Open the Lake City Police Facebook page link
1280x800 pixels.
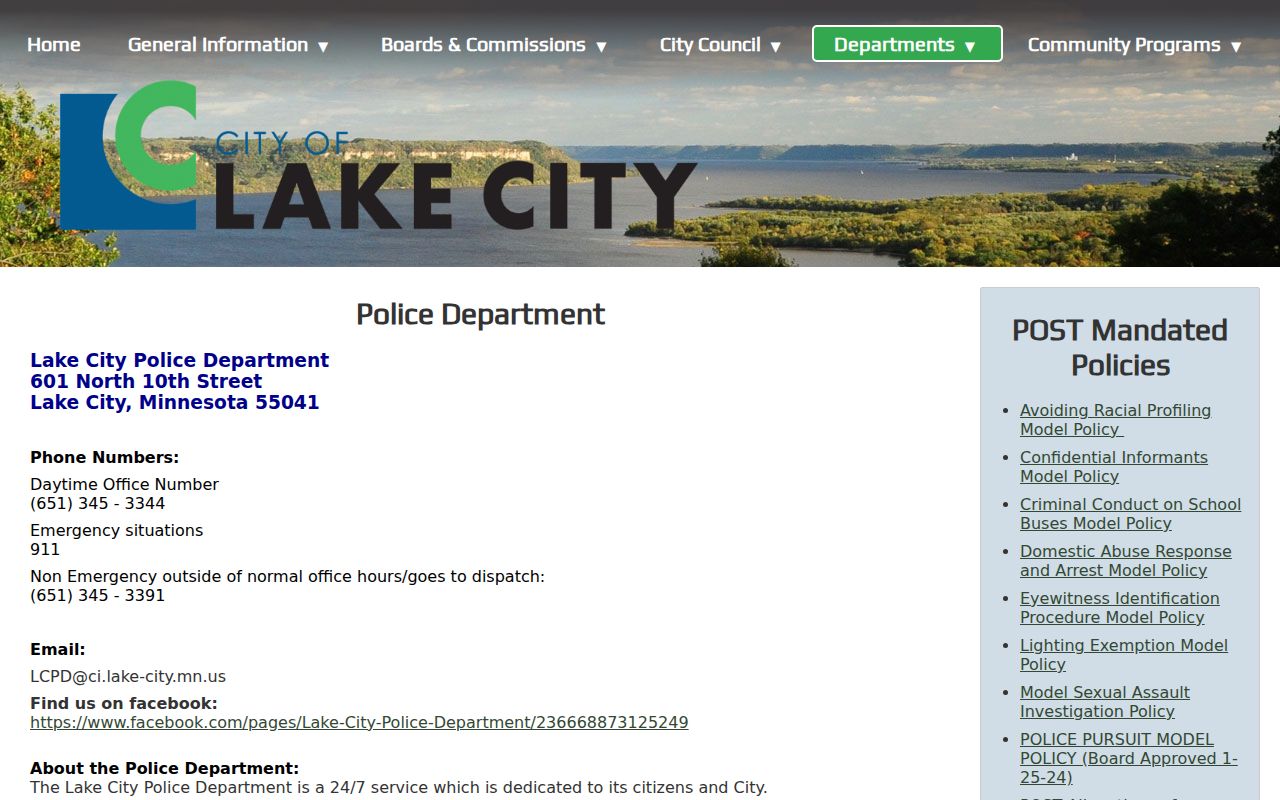click(359, 722)
